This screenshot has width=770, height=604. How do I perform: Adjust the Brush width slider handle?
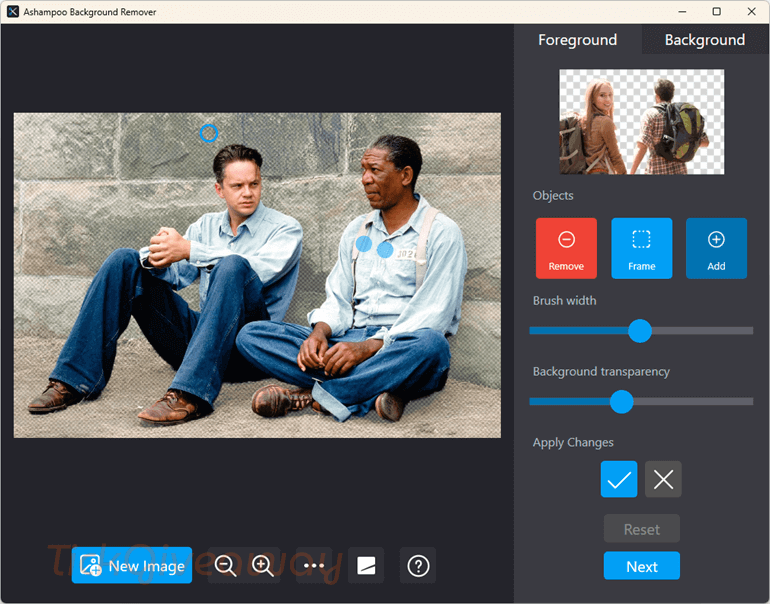coord(640,331)
